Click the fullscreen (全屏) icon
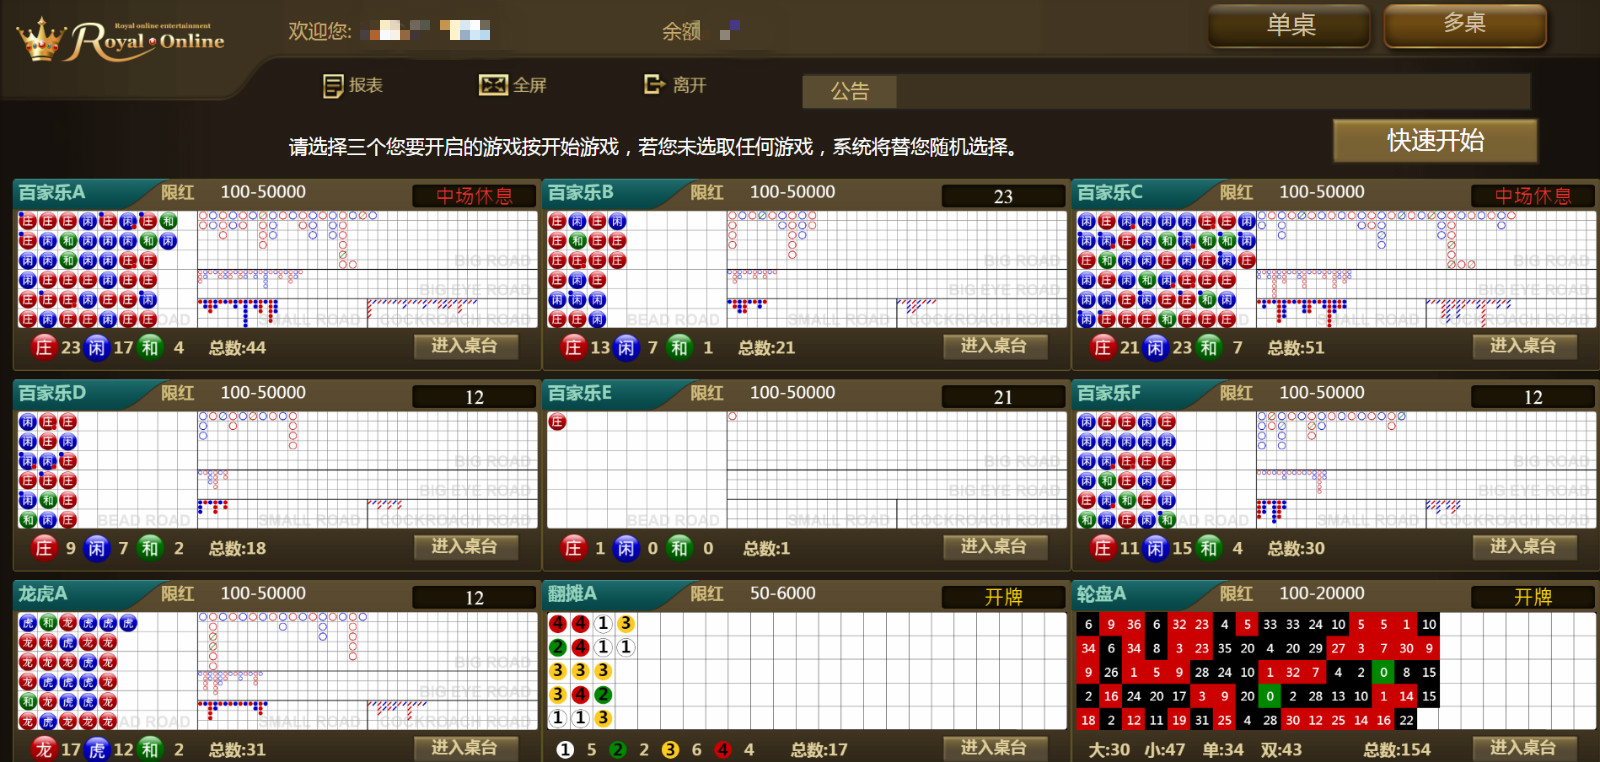Screen dimensions: 1600x762 coord(493,85)
